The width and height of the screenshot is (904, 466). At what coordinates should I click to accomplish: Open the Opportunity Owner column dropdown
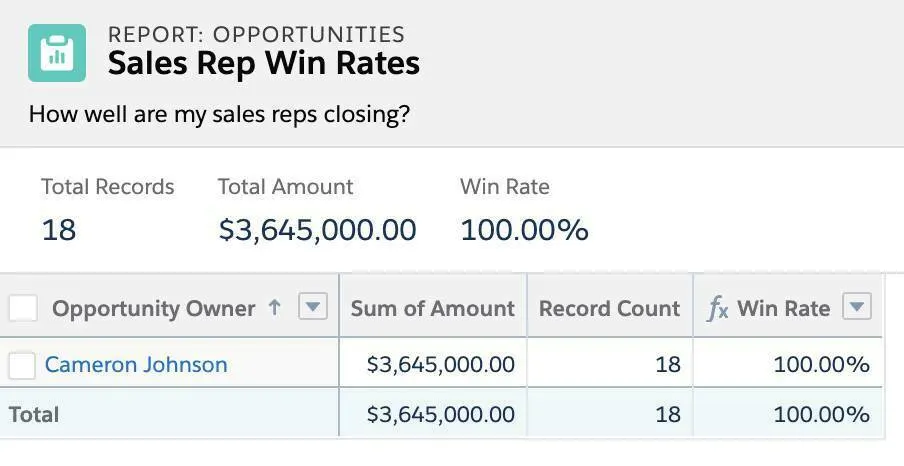pos(313,307)
